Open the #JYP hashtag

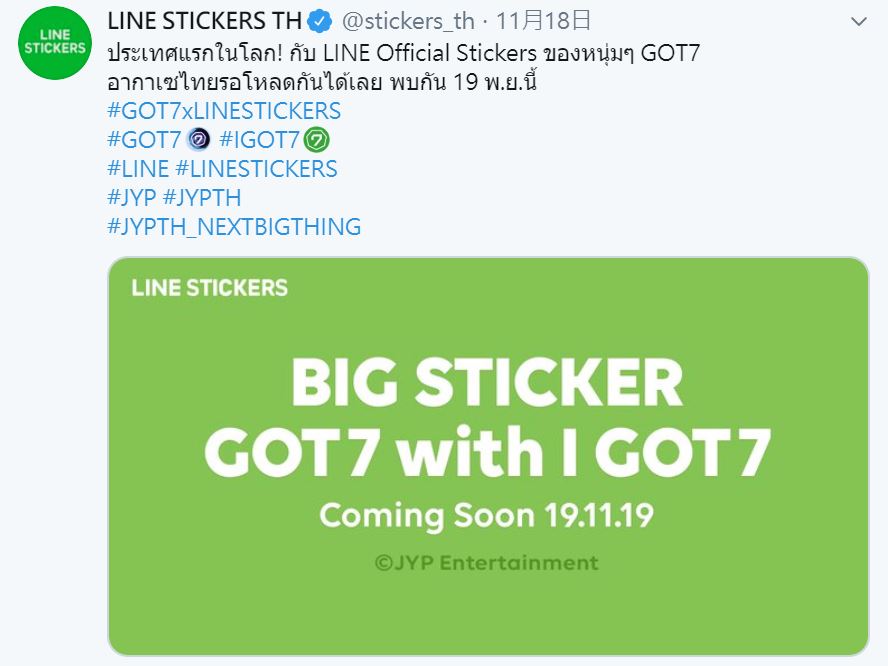click(131, 198)
